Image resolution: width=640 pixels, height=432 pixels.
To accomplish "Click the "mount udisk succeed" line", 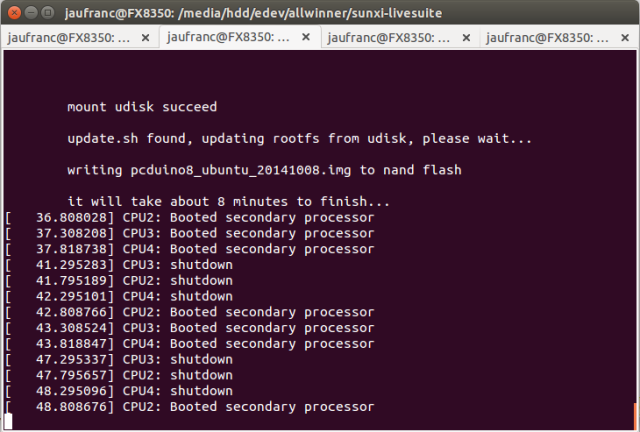I will click(142, 107).
